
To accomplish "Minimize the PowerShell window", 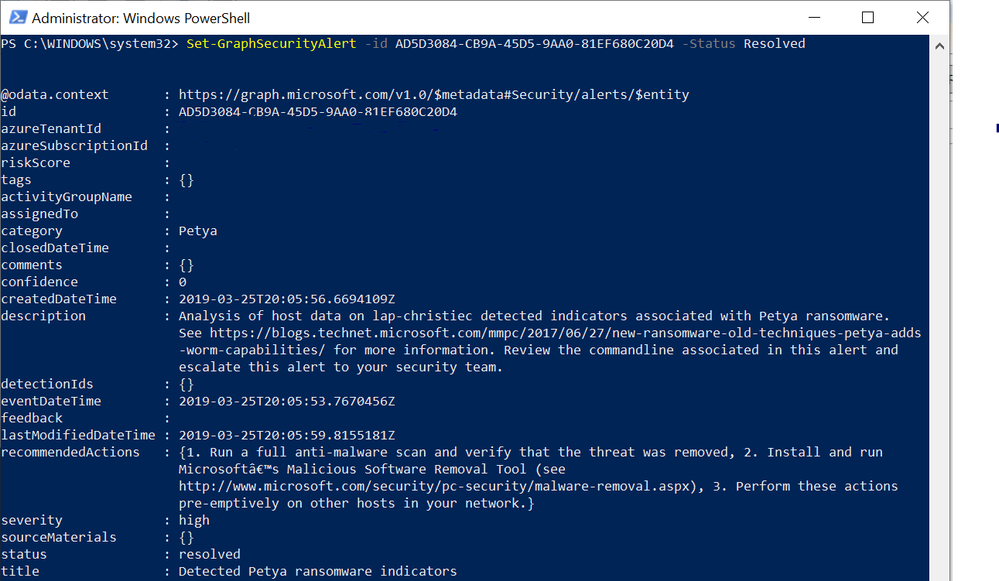I will 814,17.
